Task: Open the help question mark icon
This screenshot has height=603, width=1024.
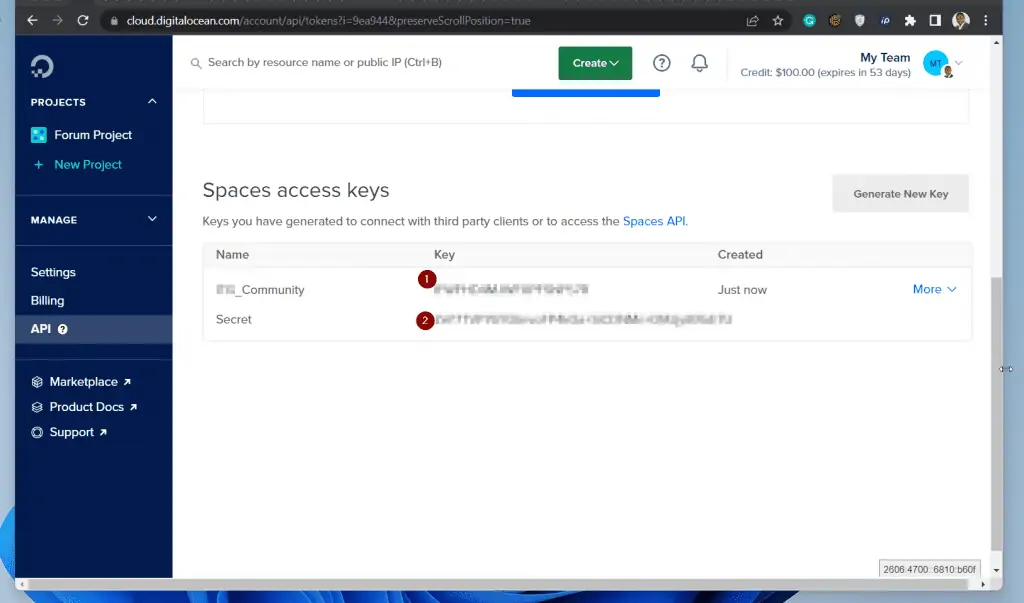Action: point(662,63)
